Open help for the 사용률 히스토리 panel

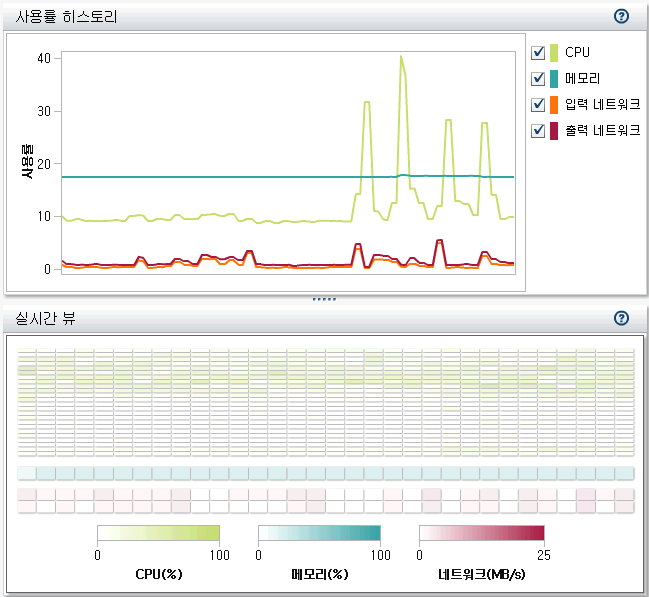(x=621, y=16)
